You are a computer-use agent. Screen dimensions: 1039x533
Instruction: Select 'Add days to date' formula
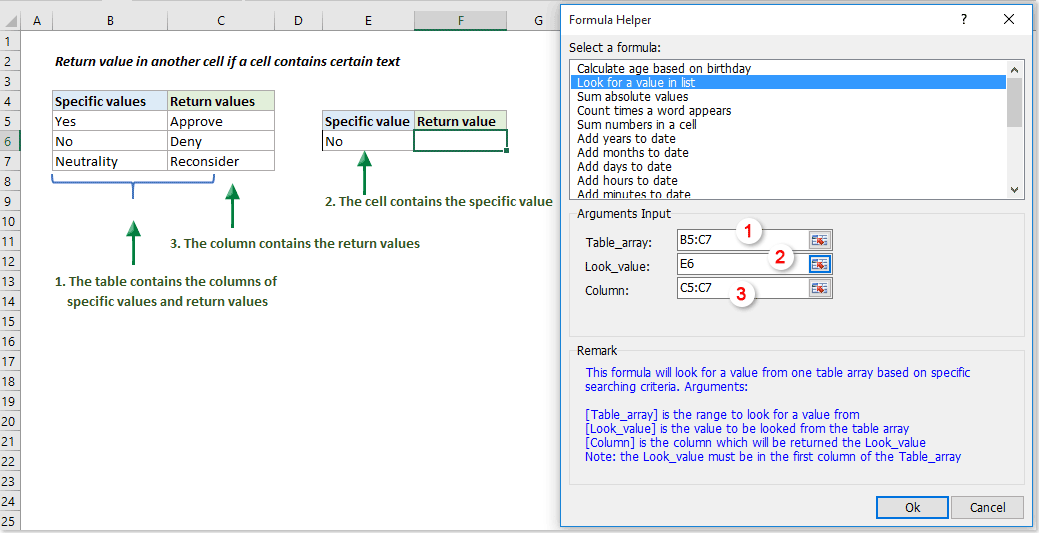tap(788, 166)
